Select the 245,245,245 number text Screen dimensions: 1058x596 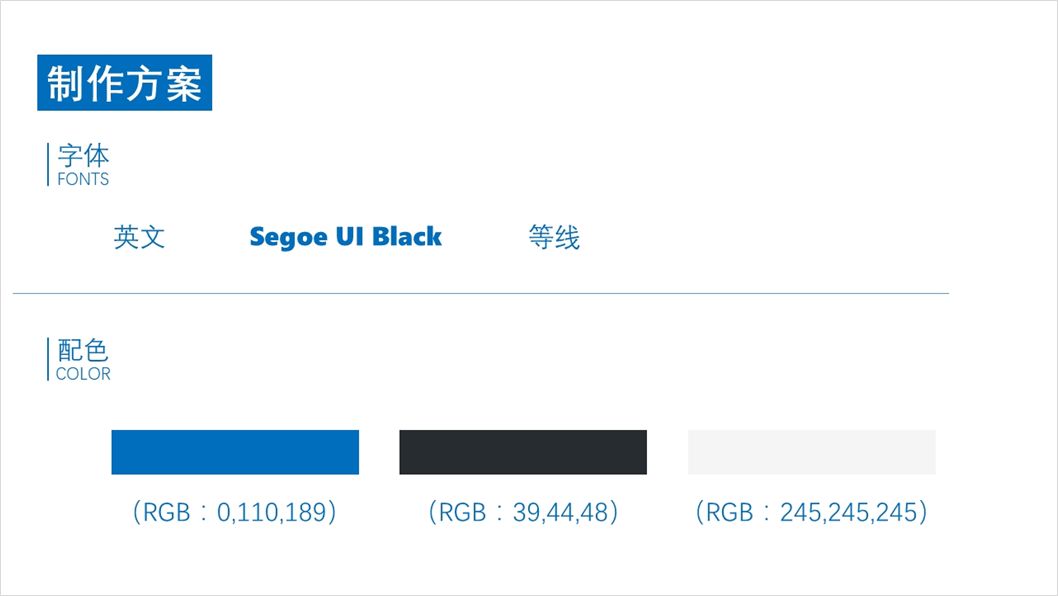(x=849, y=512)
